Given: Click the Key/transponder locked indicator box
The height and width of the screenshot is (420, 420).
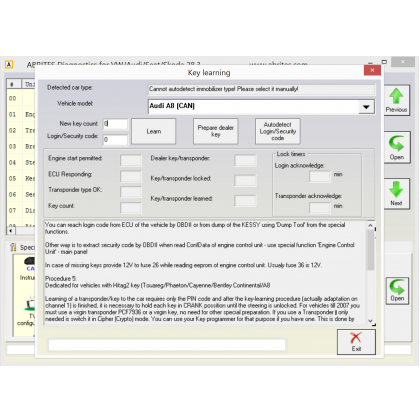Looking at the screenshot, I should pos(245,180).
